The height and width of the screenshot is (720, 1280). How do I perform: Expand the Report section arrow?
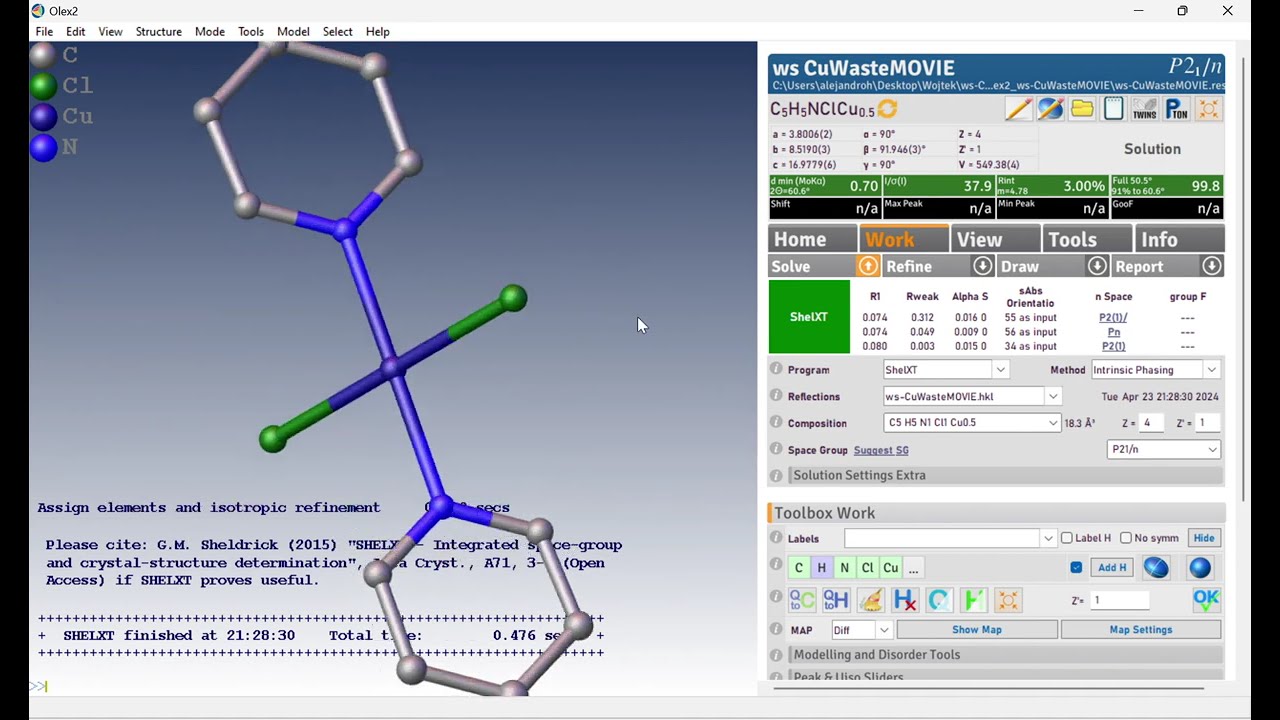coord(1212,266)
